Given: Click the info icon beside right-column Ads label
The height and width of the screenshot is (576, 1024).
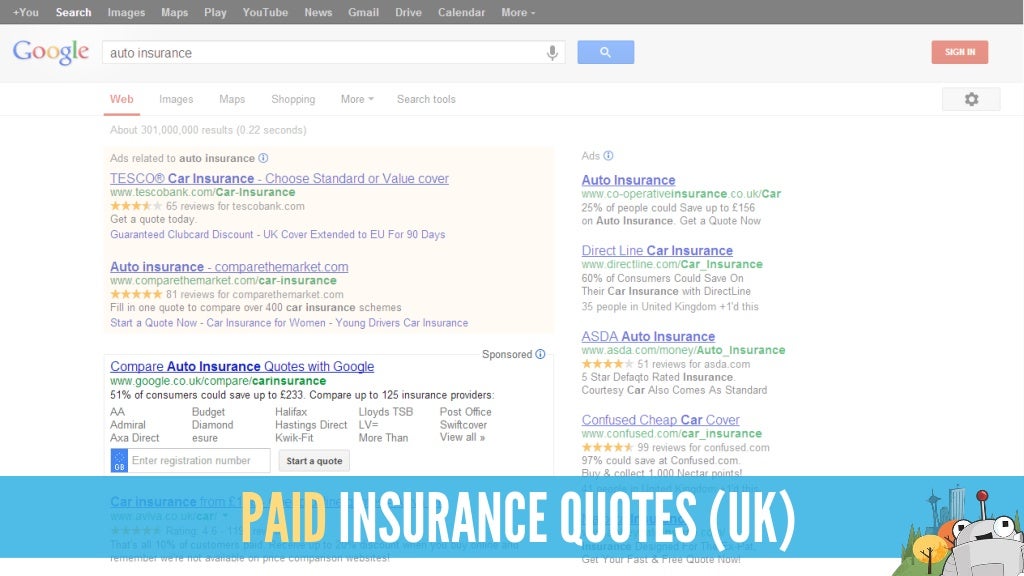Looking at the screenshot, I should (608, 155).
